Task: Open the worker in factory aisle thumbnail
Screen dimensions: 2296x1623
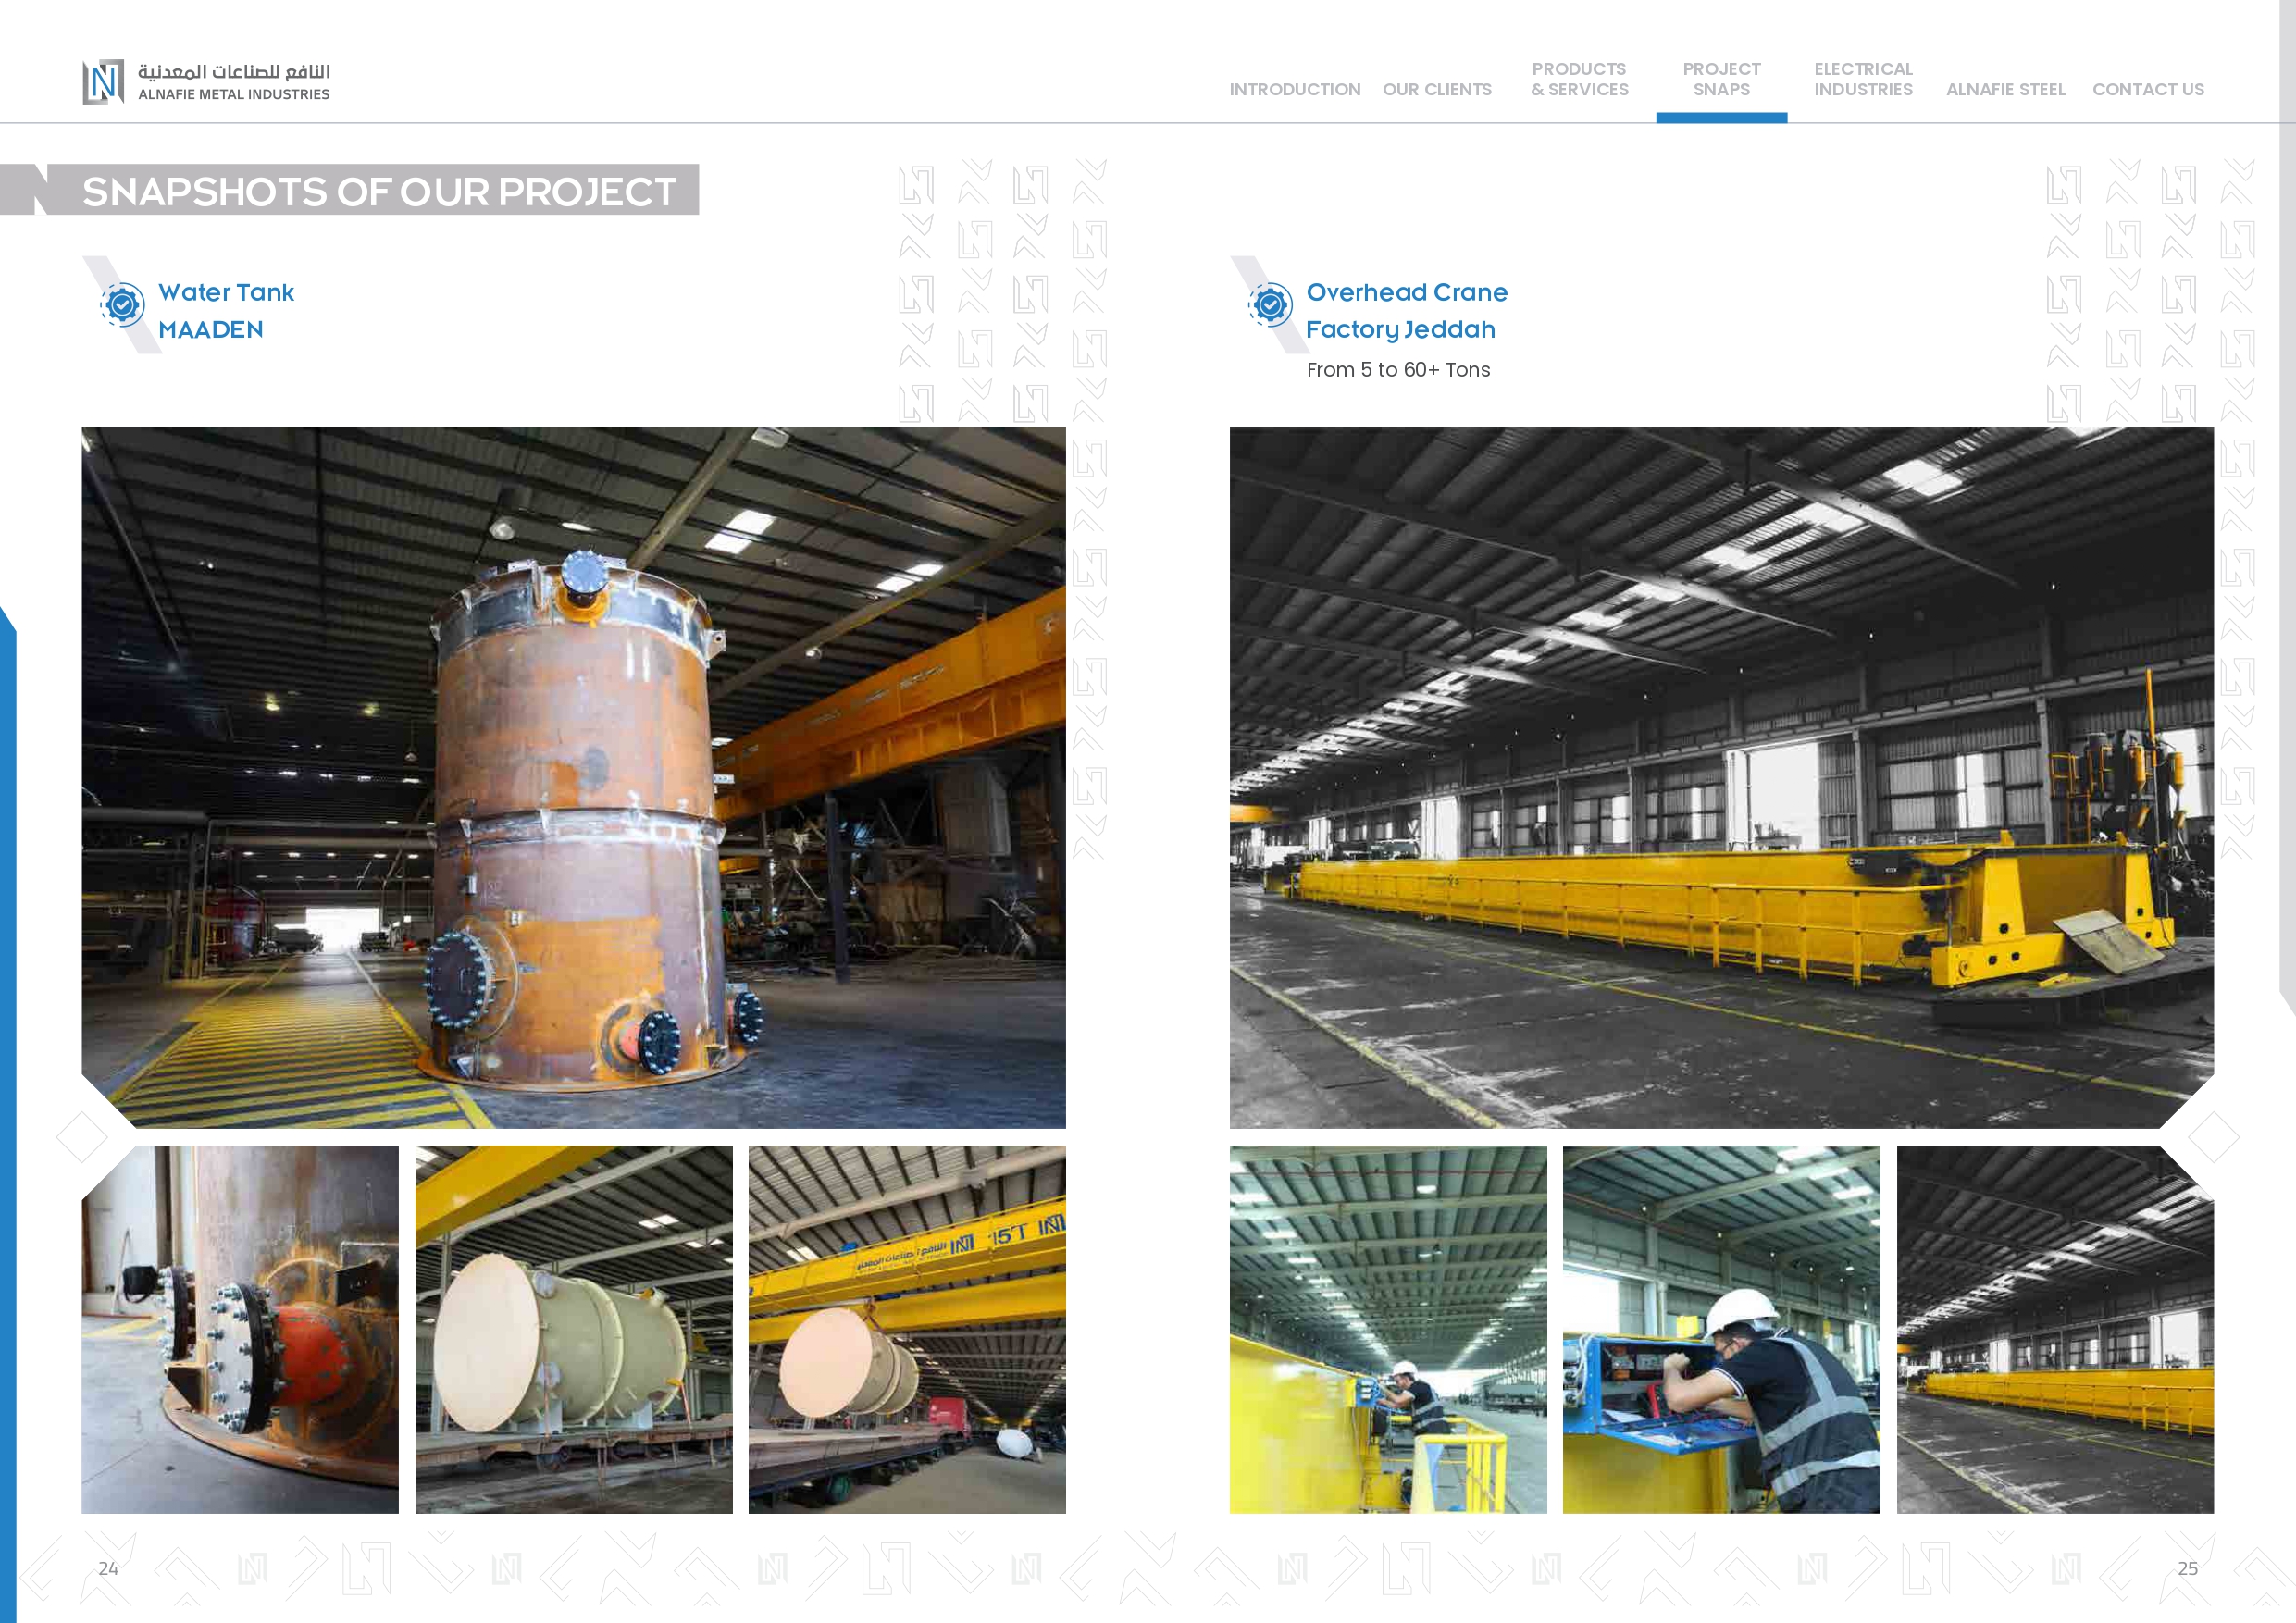Action: click(1387, 1328)
